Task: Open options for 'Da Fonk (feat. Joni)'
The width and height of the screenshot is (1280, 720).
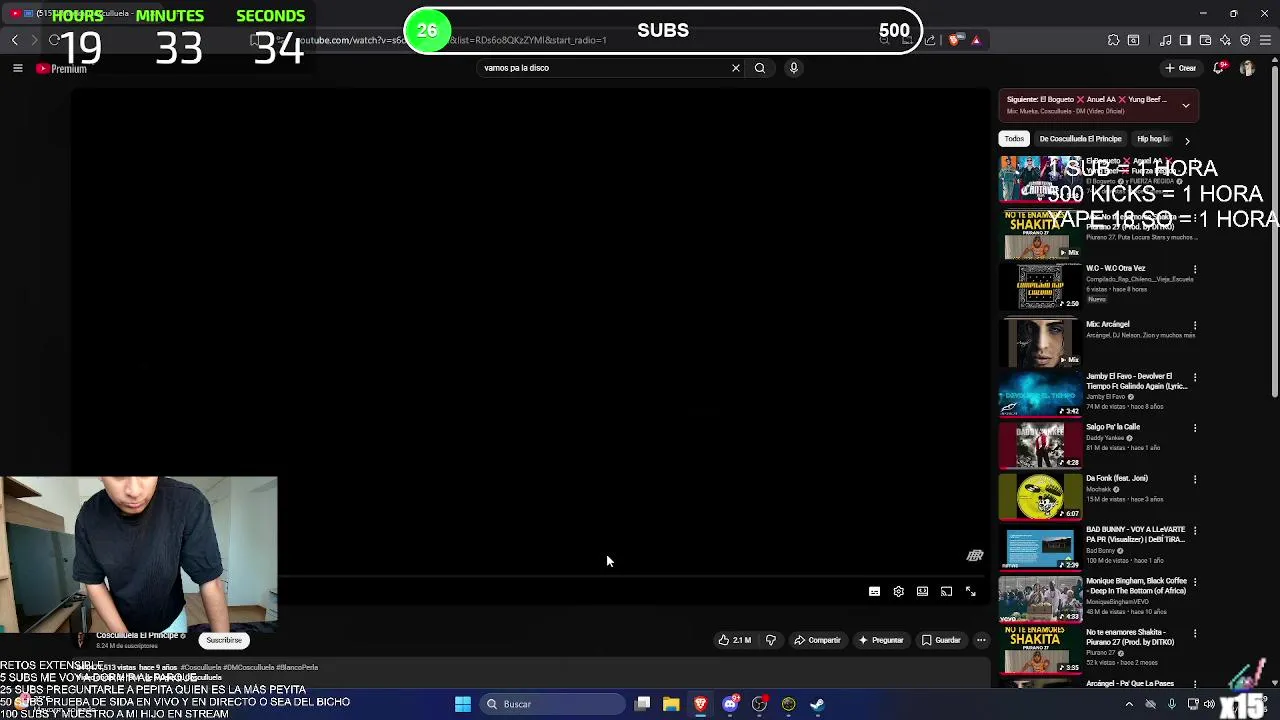Action: coord(1195,479)
